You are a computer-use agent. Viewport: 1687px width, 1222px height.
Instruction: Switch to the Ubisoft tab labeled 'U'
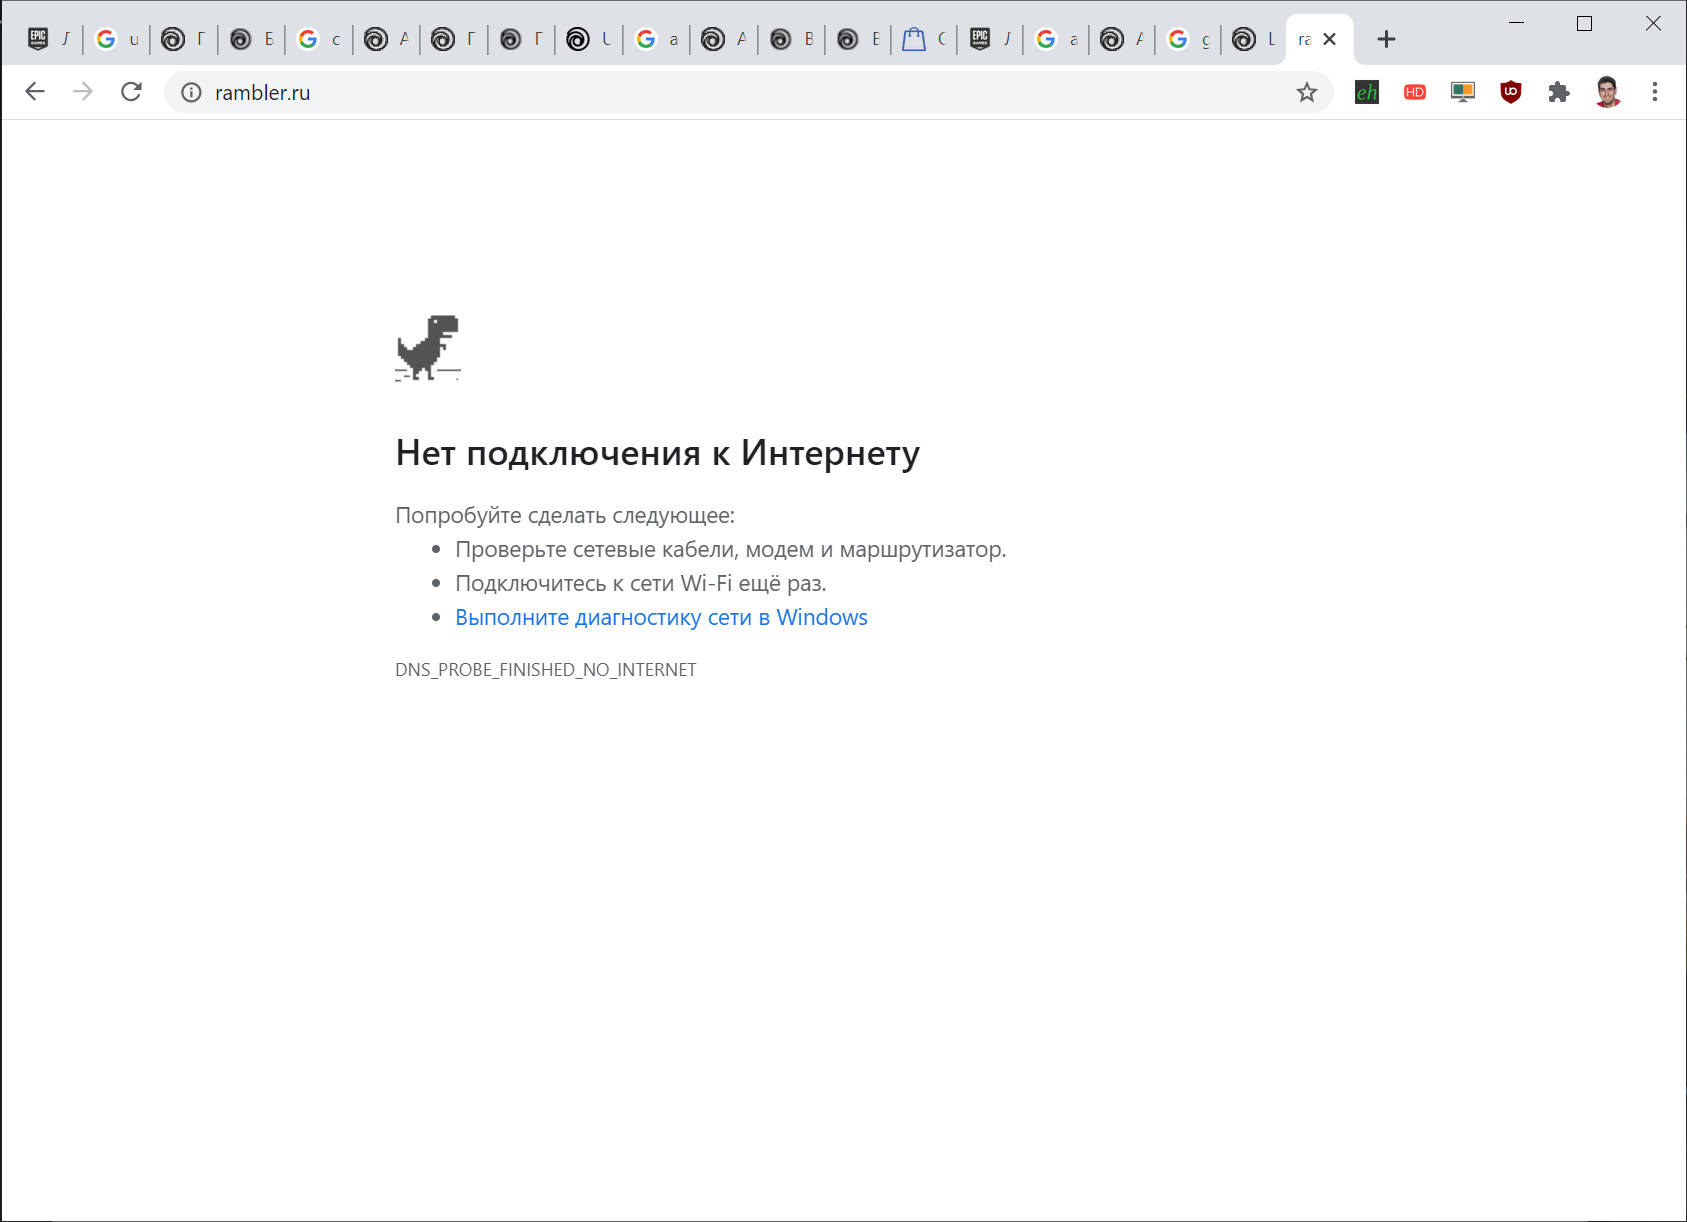(589, 39)
